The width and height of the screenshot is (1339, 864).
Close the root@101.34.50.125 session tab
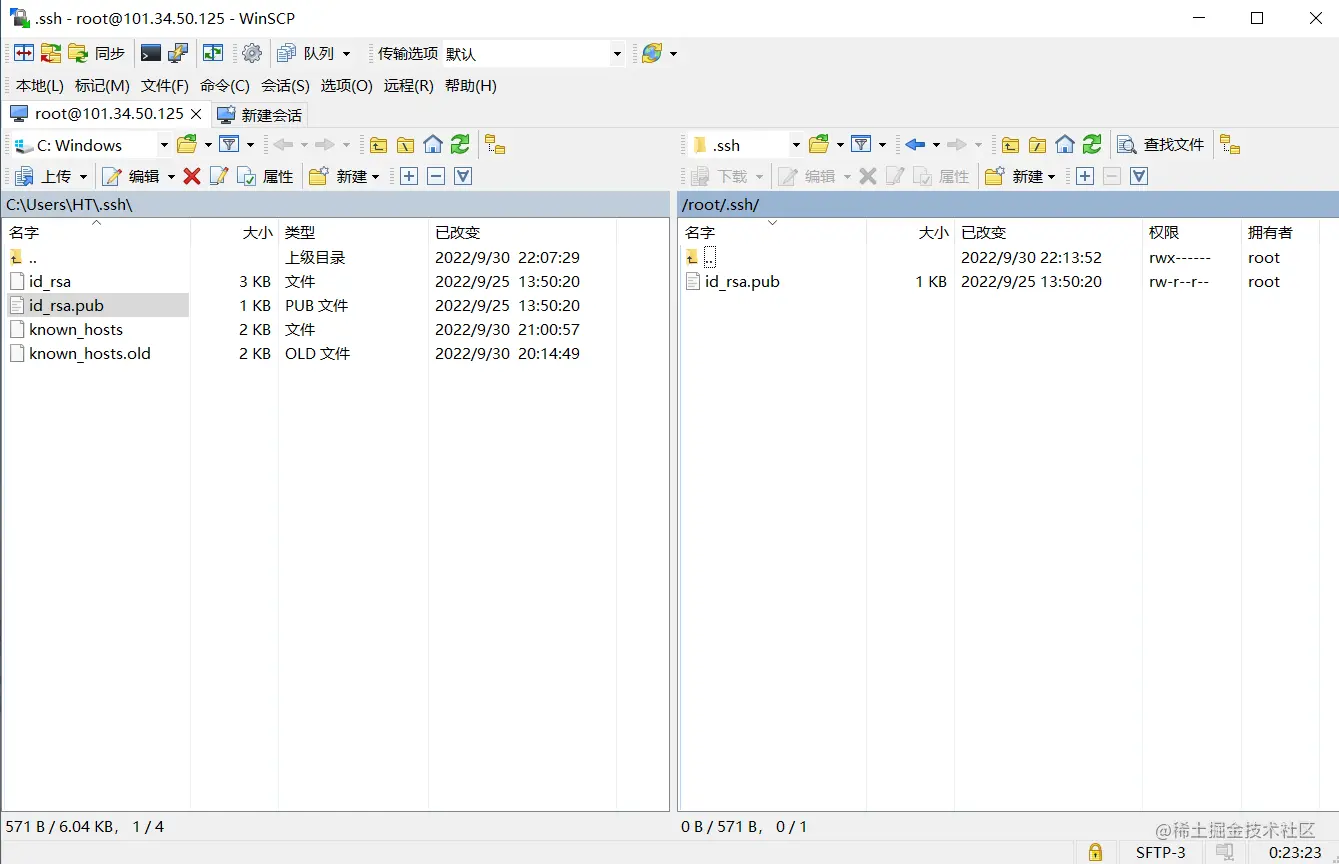click(x=196, y=114)
